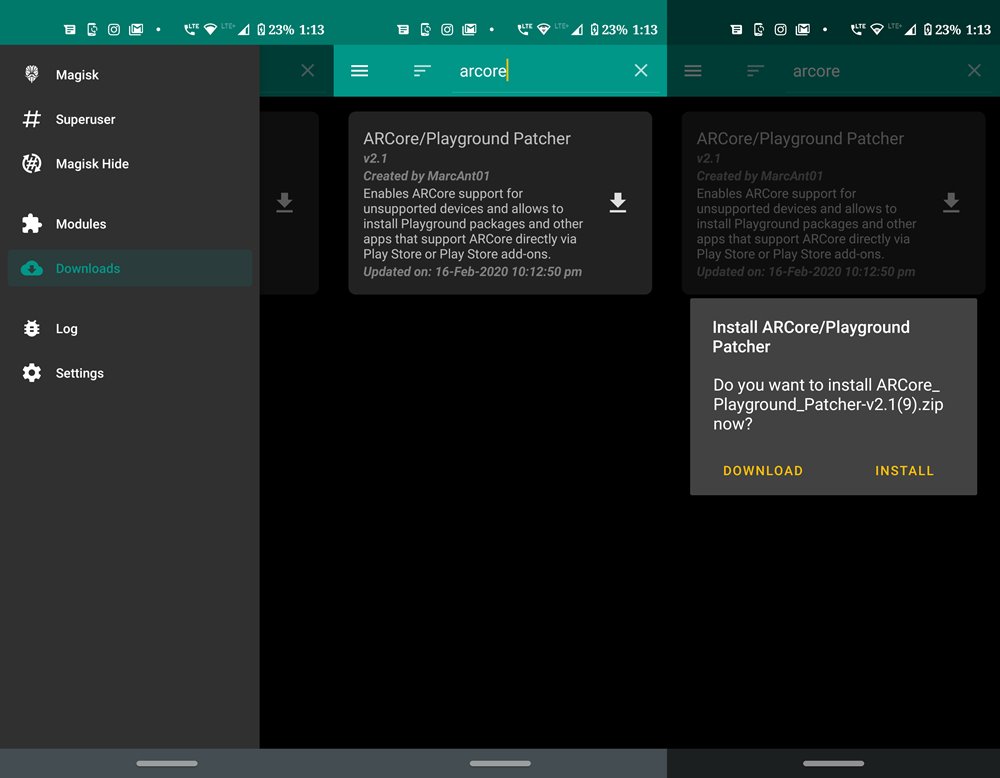Viewport: 1000px width, 778px height.
Task: Click the Wi-Fi icon in right status bar
Action: click(877, 29)
